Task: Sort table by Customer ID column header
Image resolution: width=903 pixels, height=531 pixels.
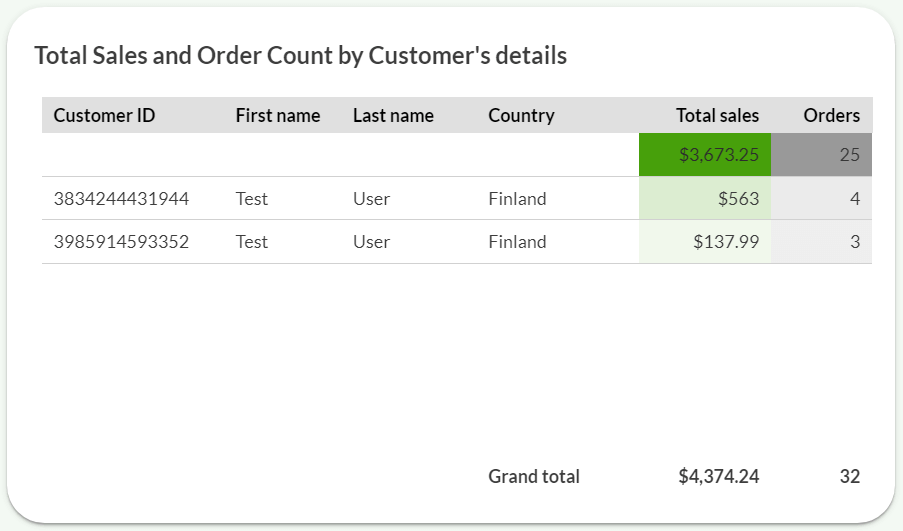Action: [104, 115]
